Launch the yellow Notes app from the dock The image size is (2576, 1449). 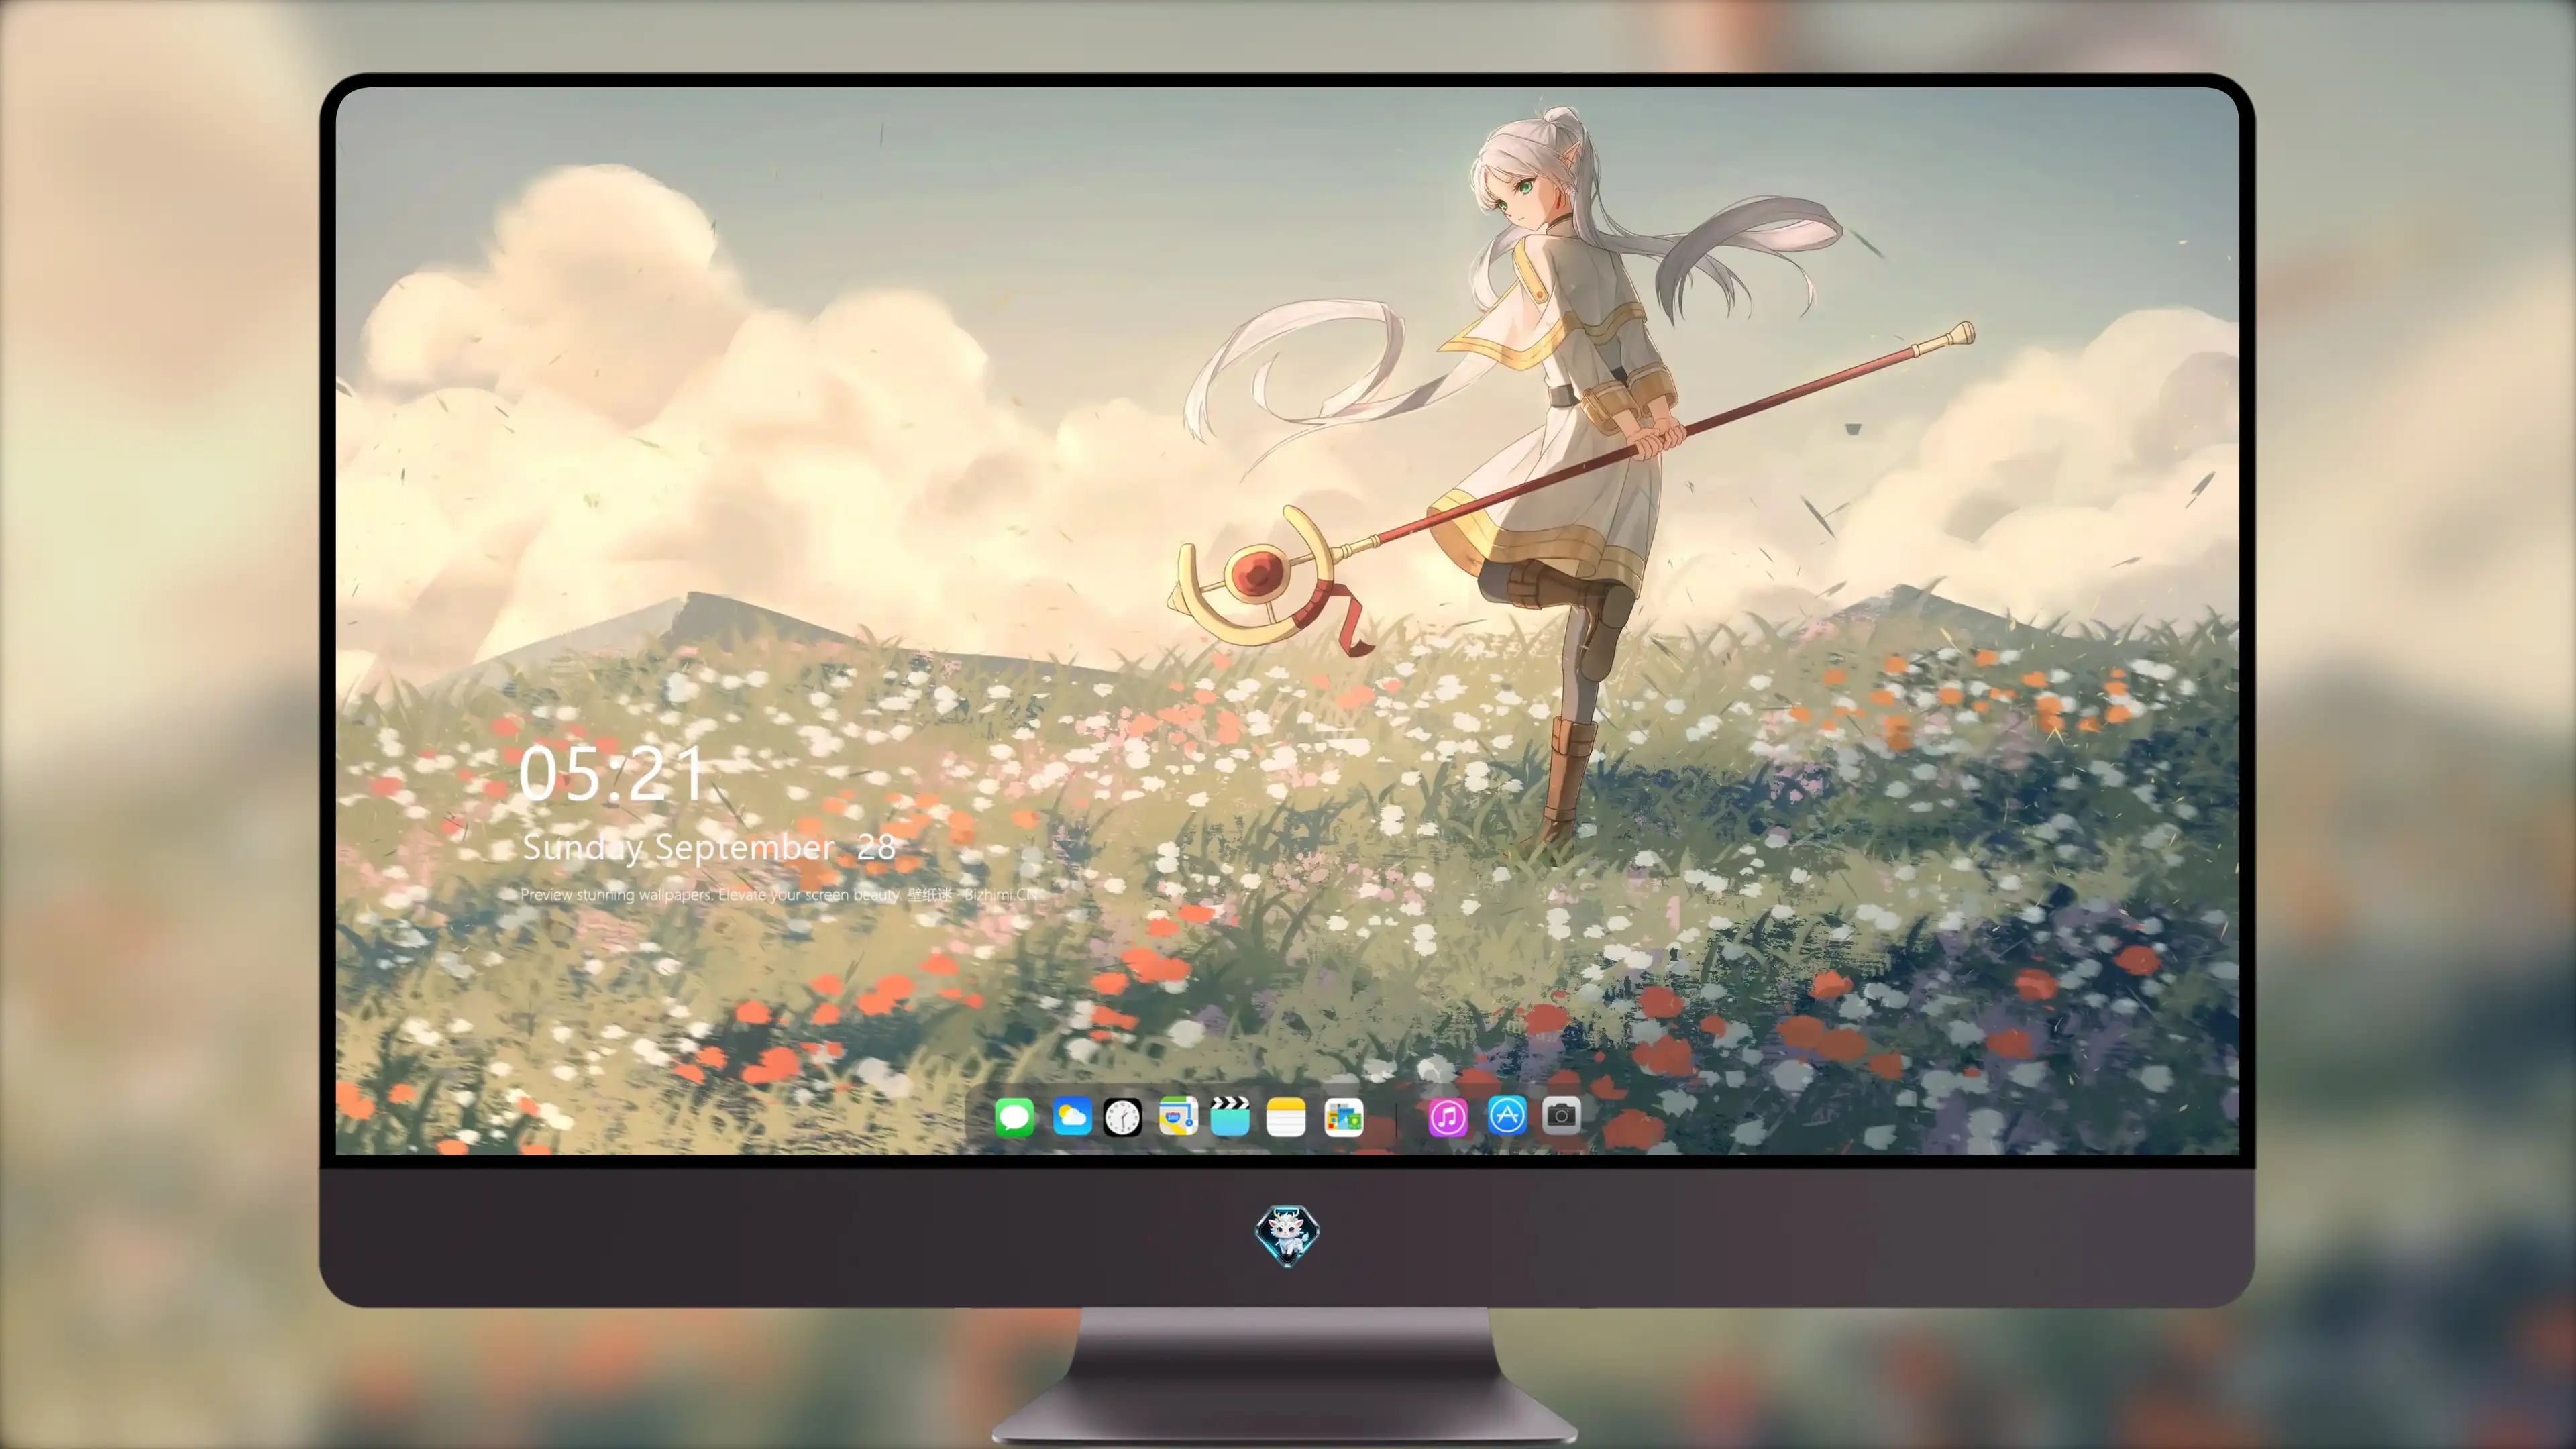pyautogui.click(x=1286, y=1116)
